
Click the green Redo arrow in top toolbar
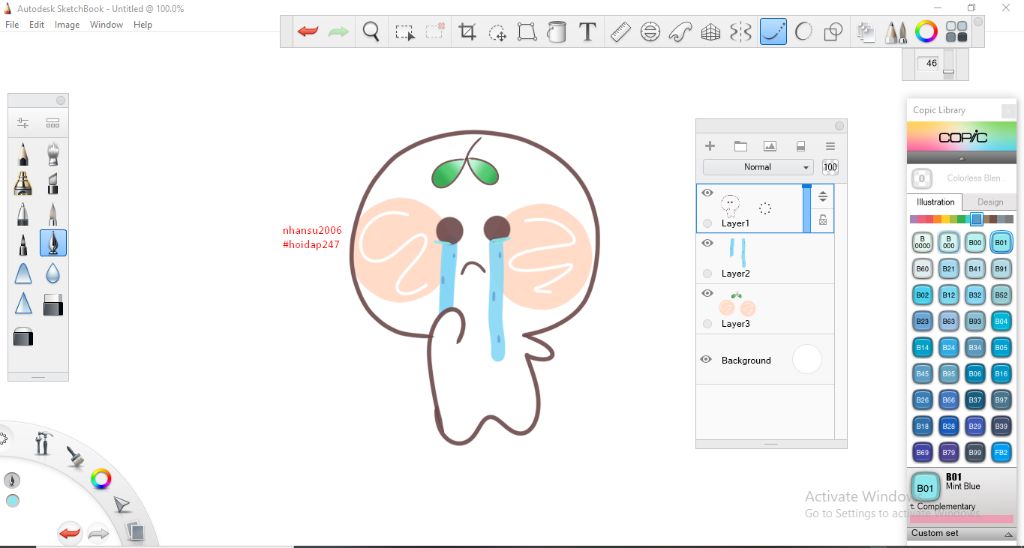point(338,31)
